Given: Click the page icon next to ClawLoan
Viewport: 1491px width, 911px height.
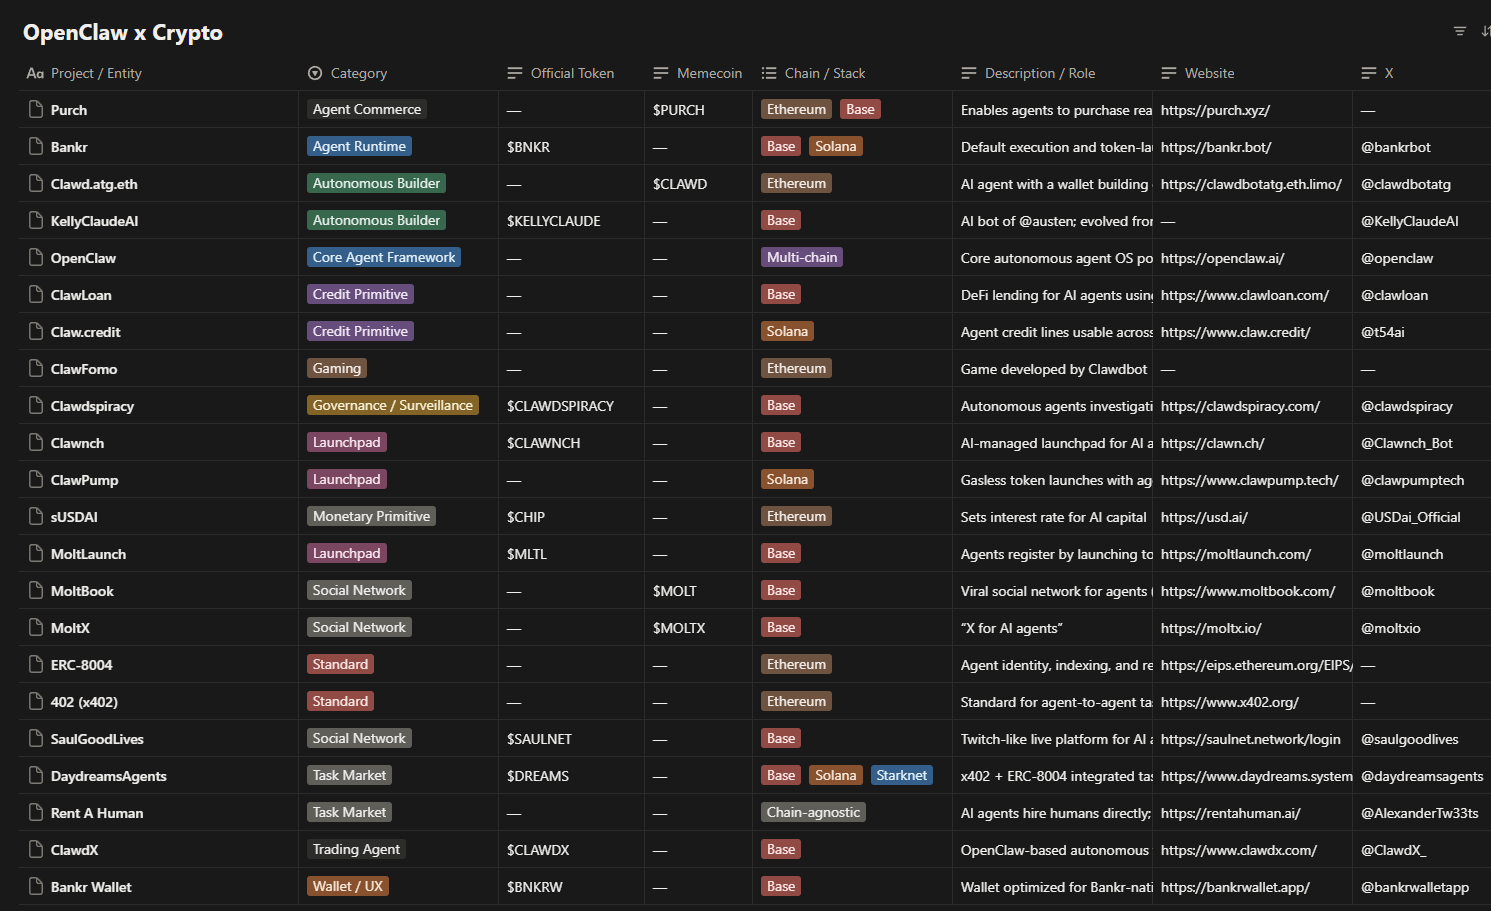Looking at the screenshot, I should [x=36, y=294].
